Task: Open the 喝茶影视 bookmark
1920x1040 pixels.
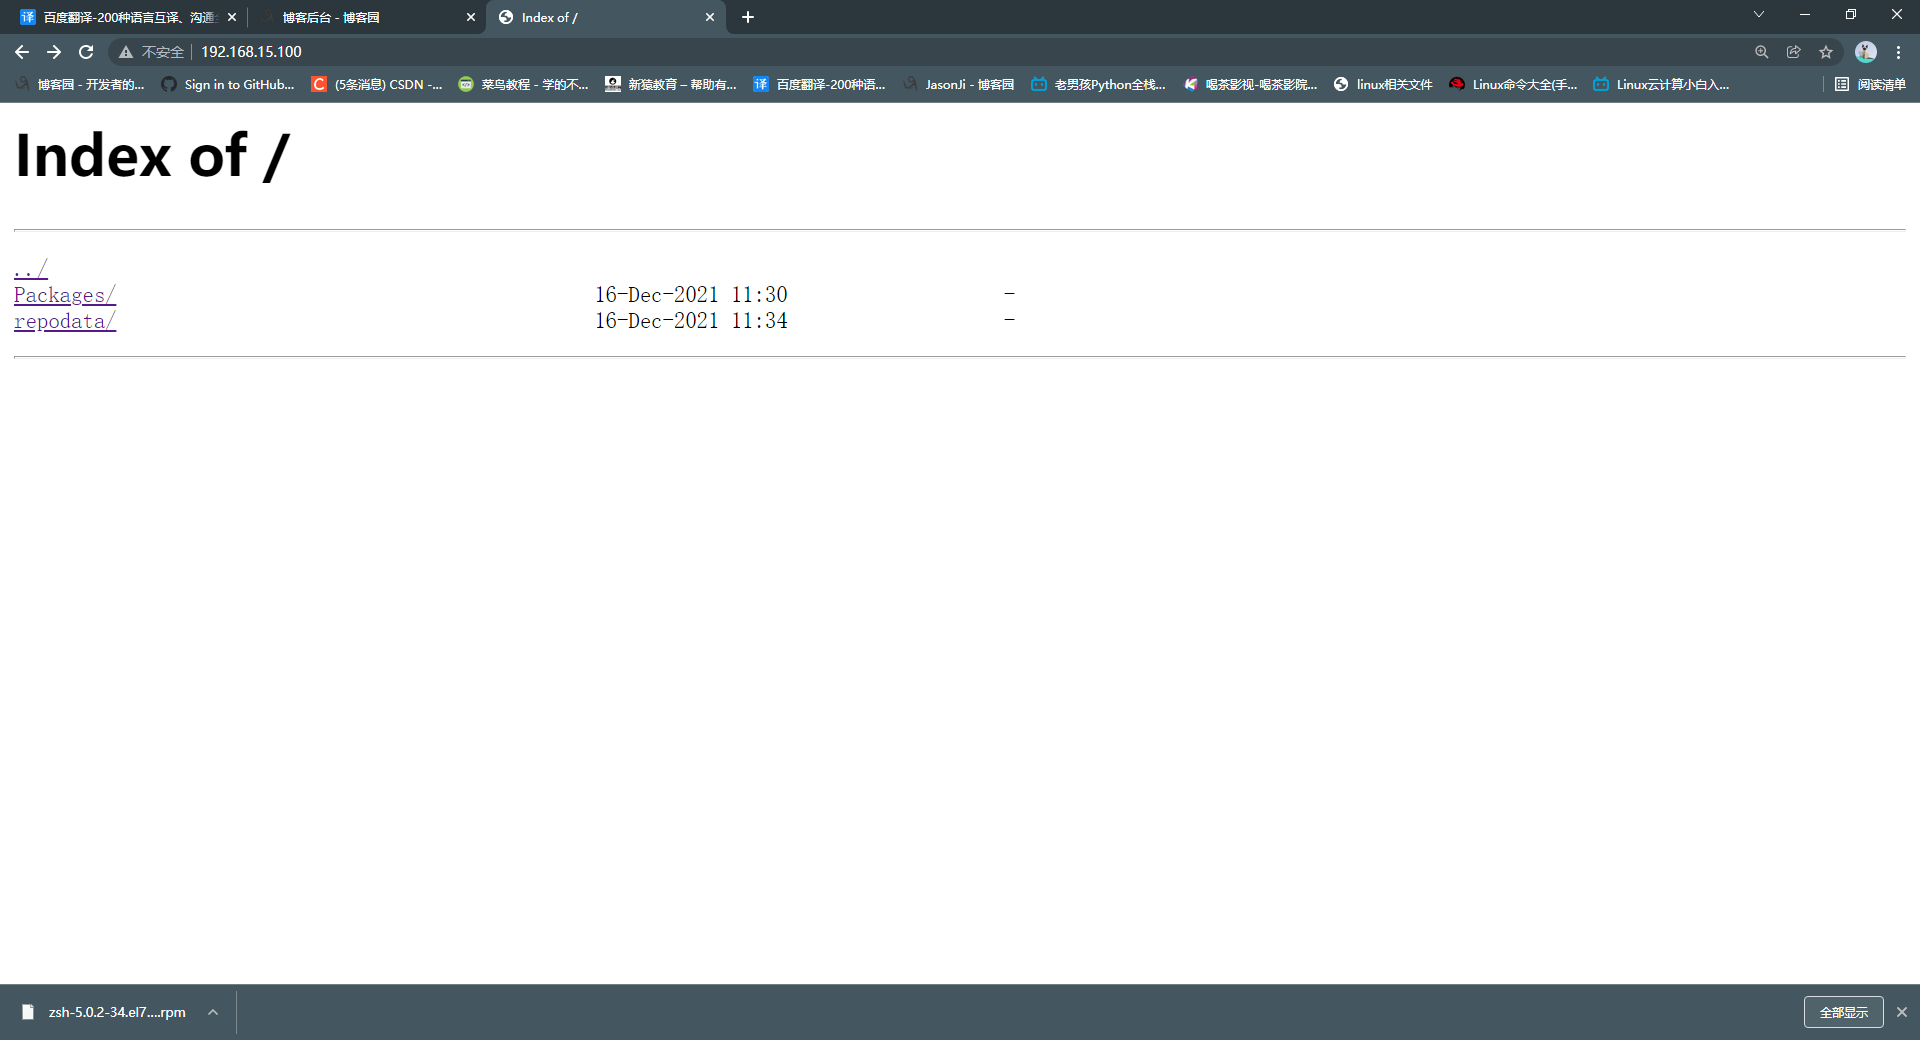Action: coord(1249,84)
